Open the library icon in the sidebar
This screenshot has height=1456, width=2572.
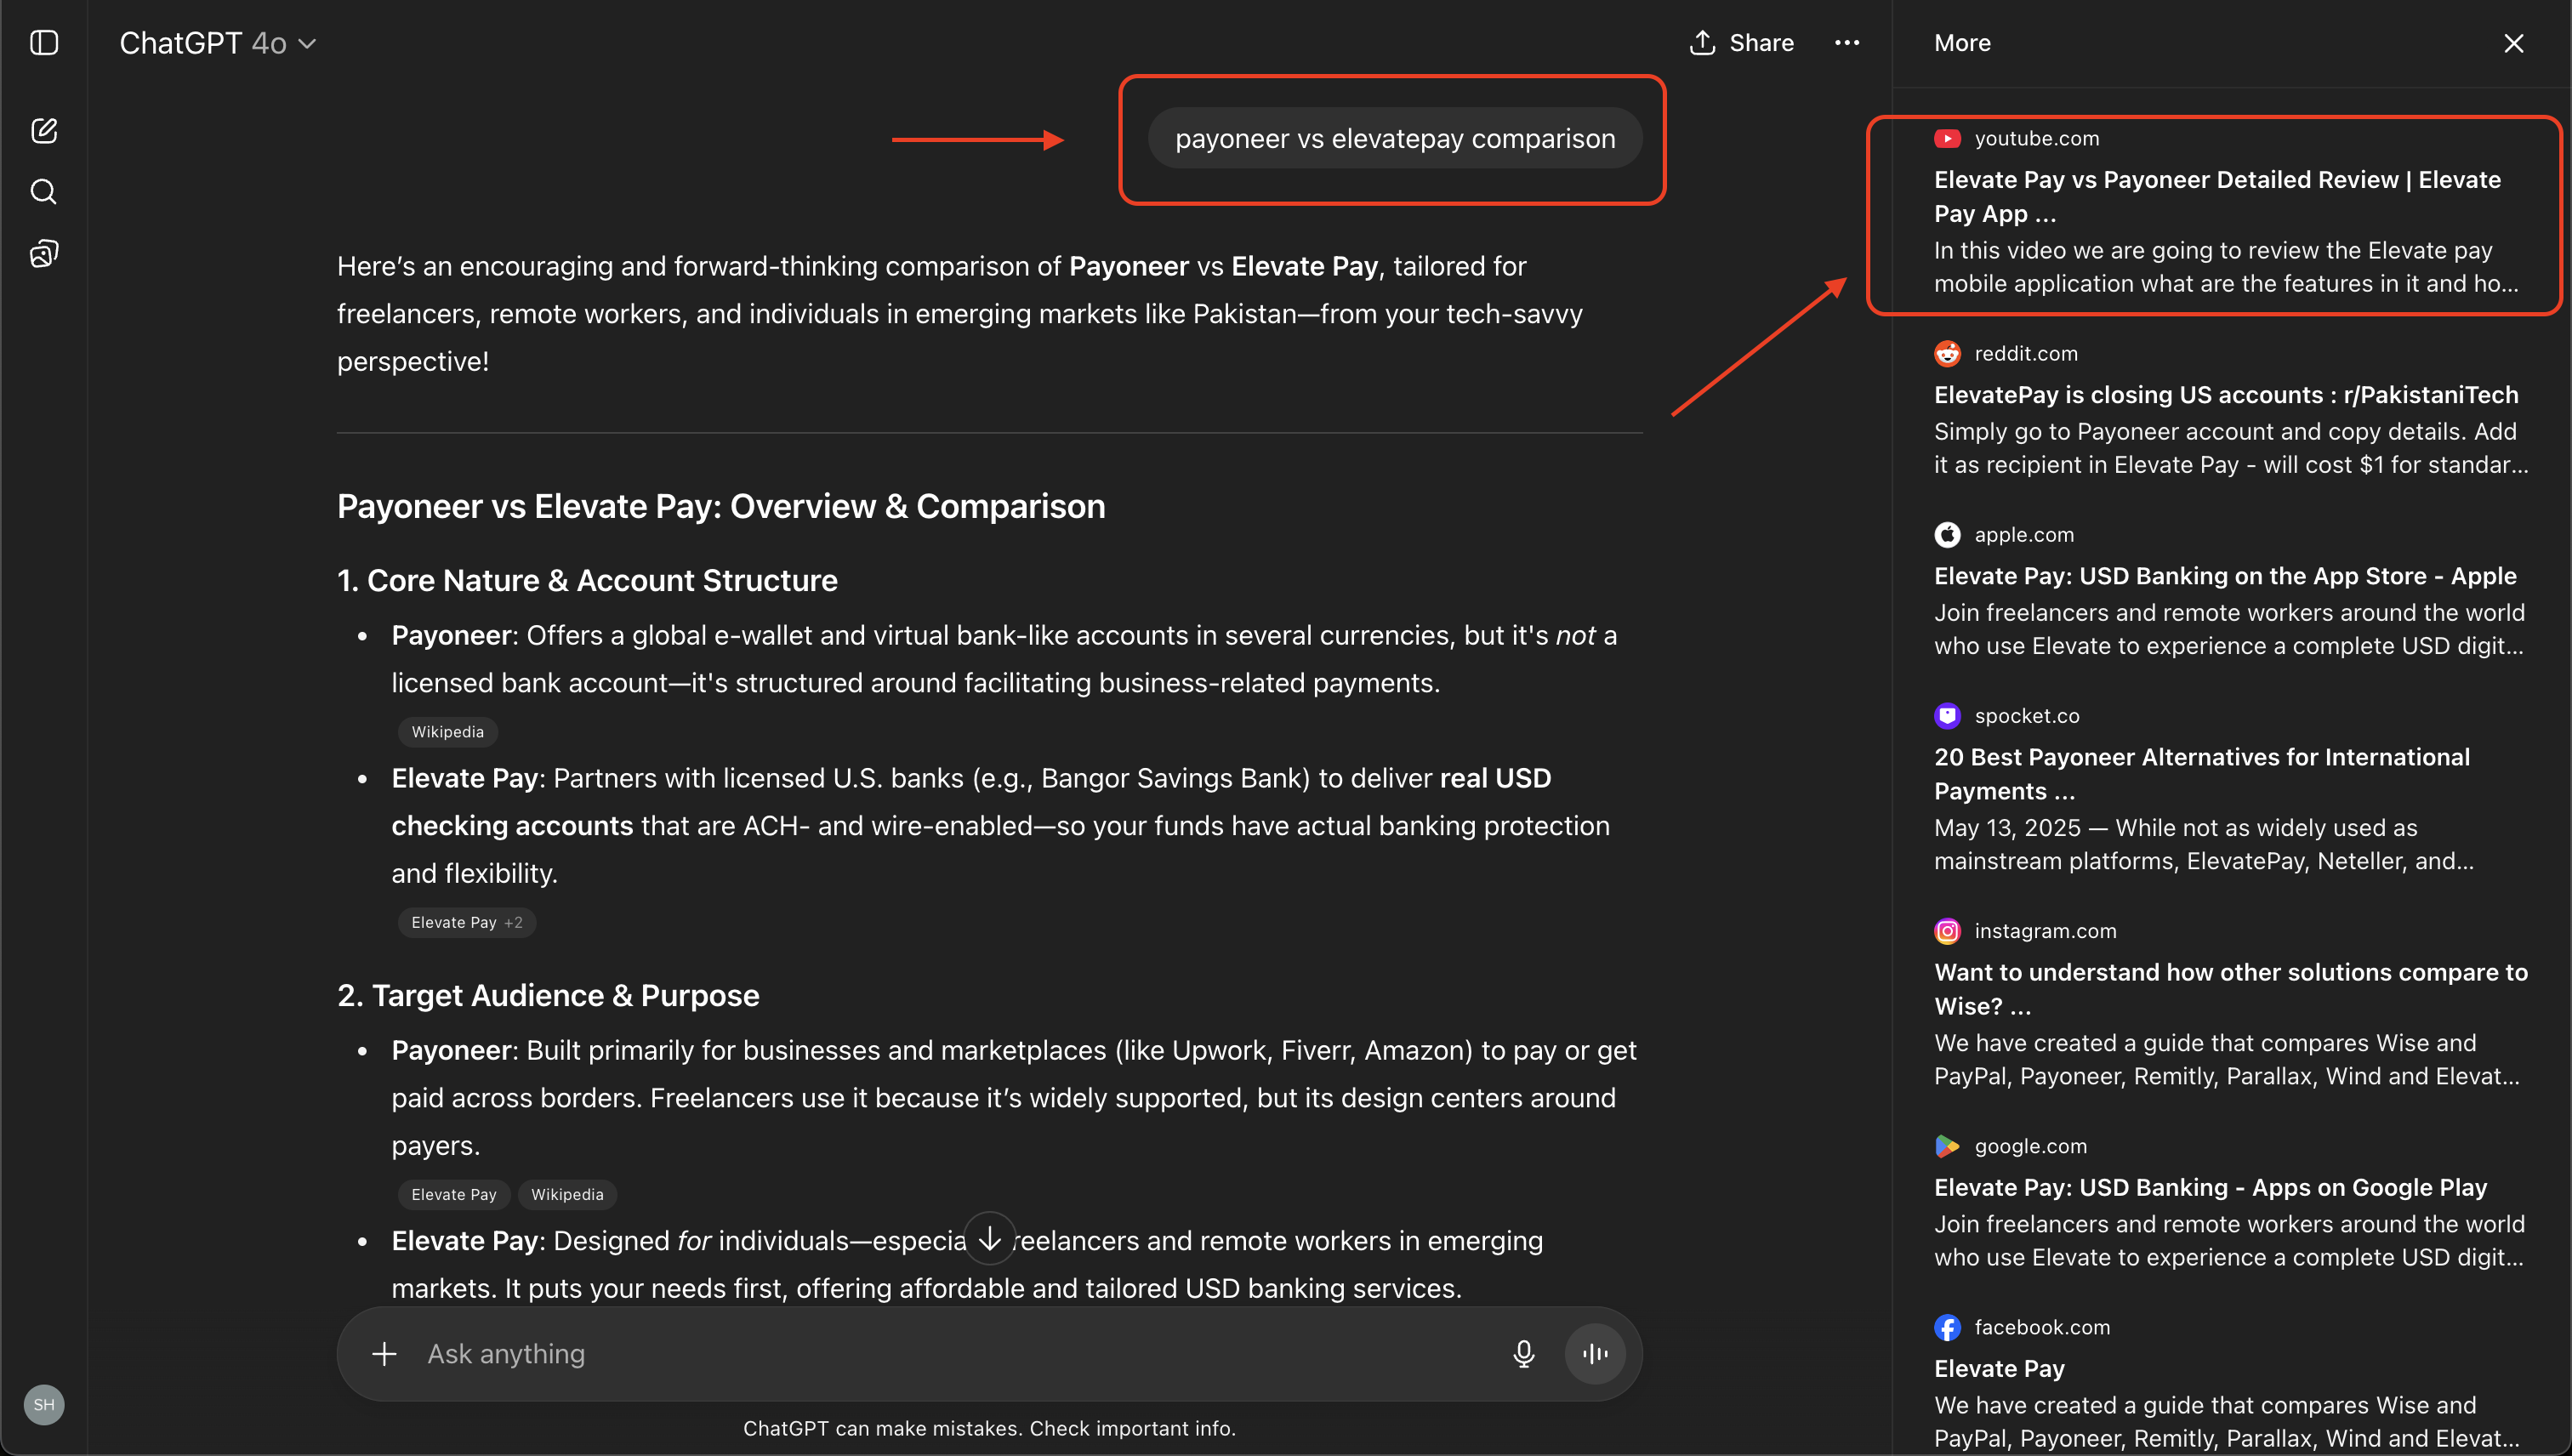[x=44, y=253]
